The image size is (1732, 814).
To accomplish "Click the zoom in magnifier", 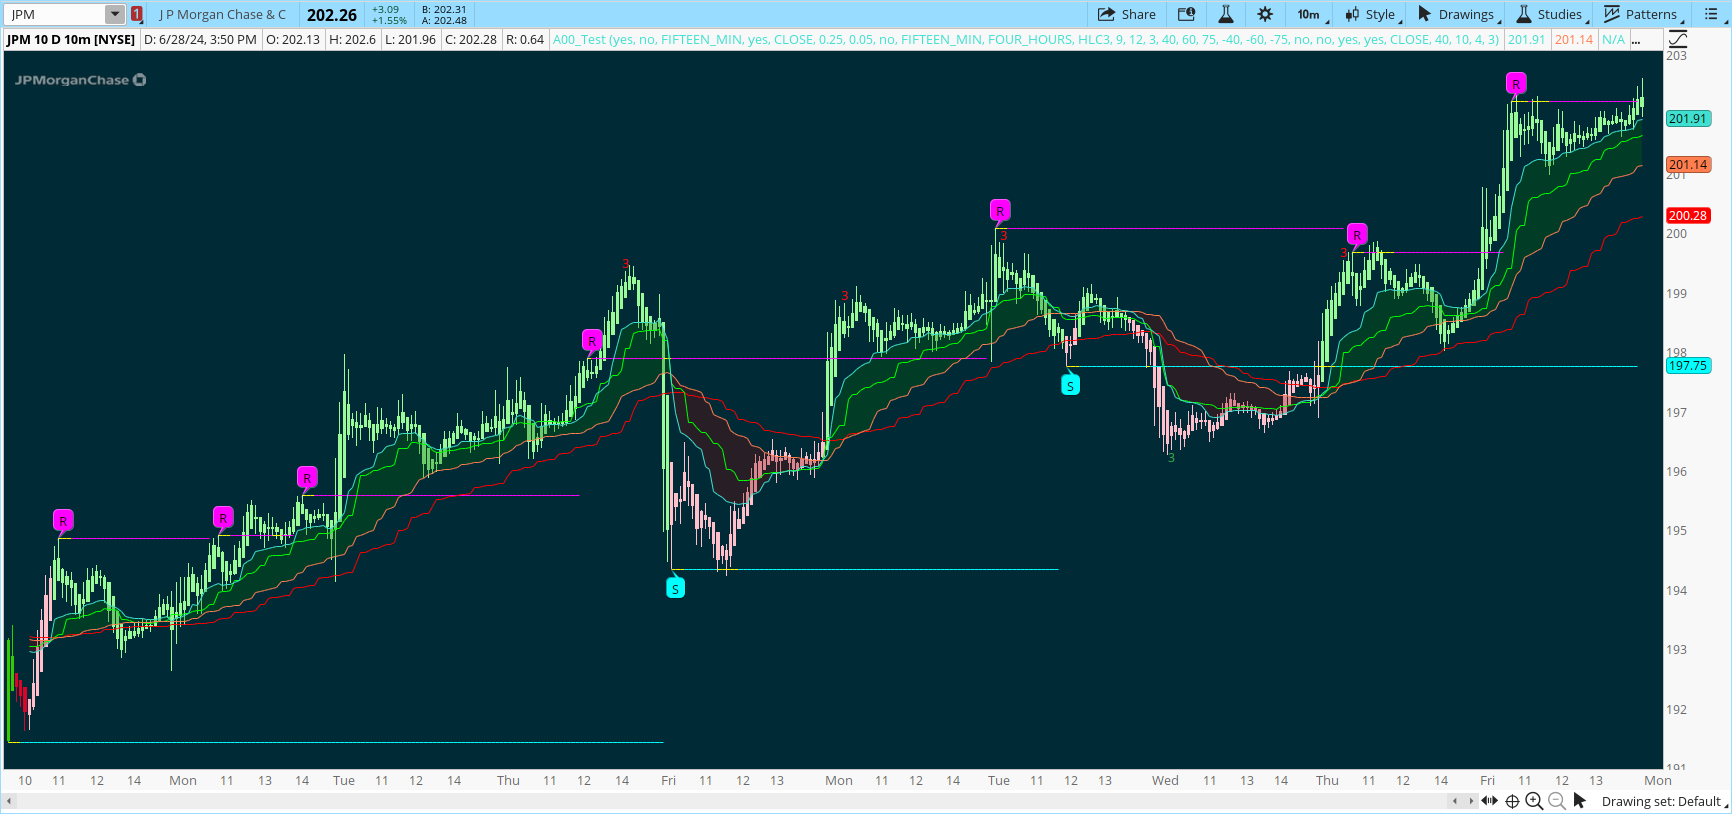I will tap(1534, 801).
